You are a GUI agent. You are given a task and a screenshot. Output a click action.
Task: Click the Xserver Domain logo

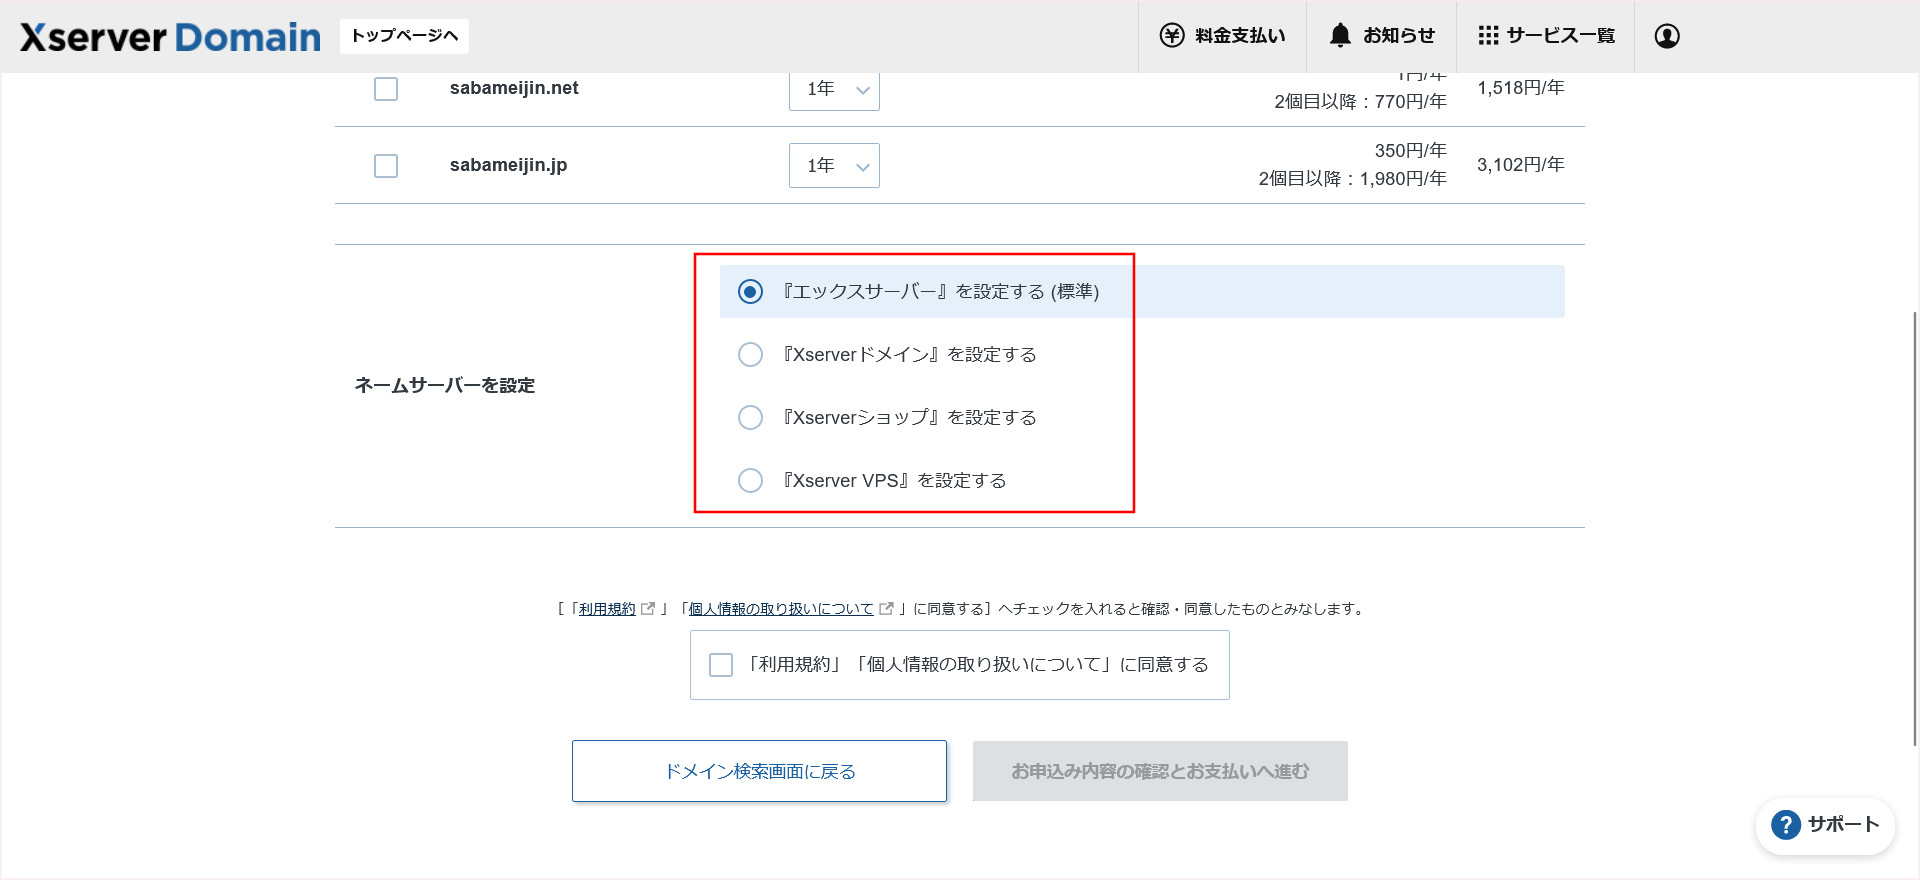pyautogui.click(x=170, y=37)
